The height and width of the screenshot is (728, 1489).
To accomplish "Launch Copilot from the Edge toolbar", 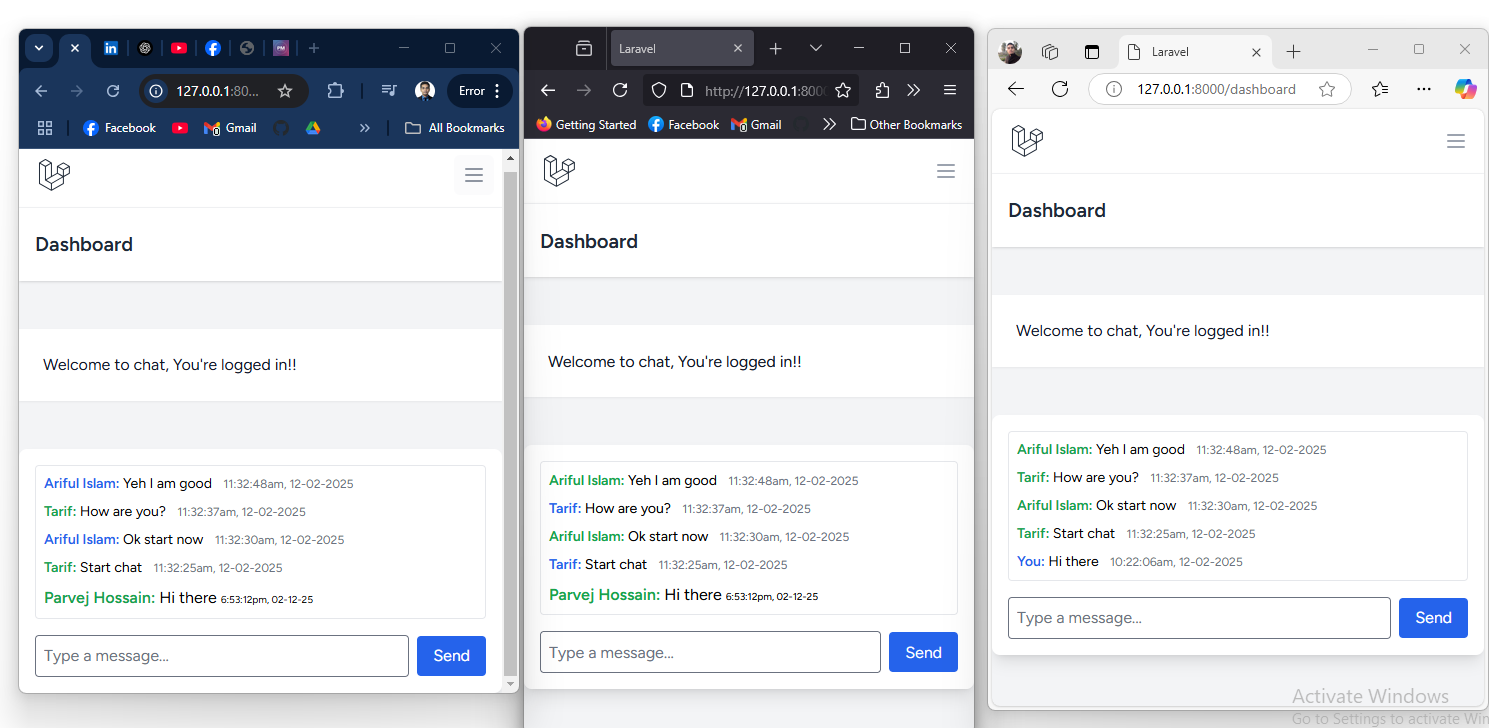I will (1465, 89).
